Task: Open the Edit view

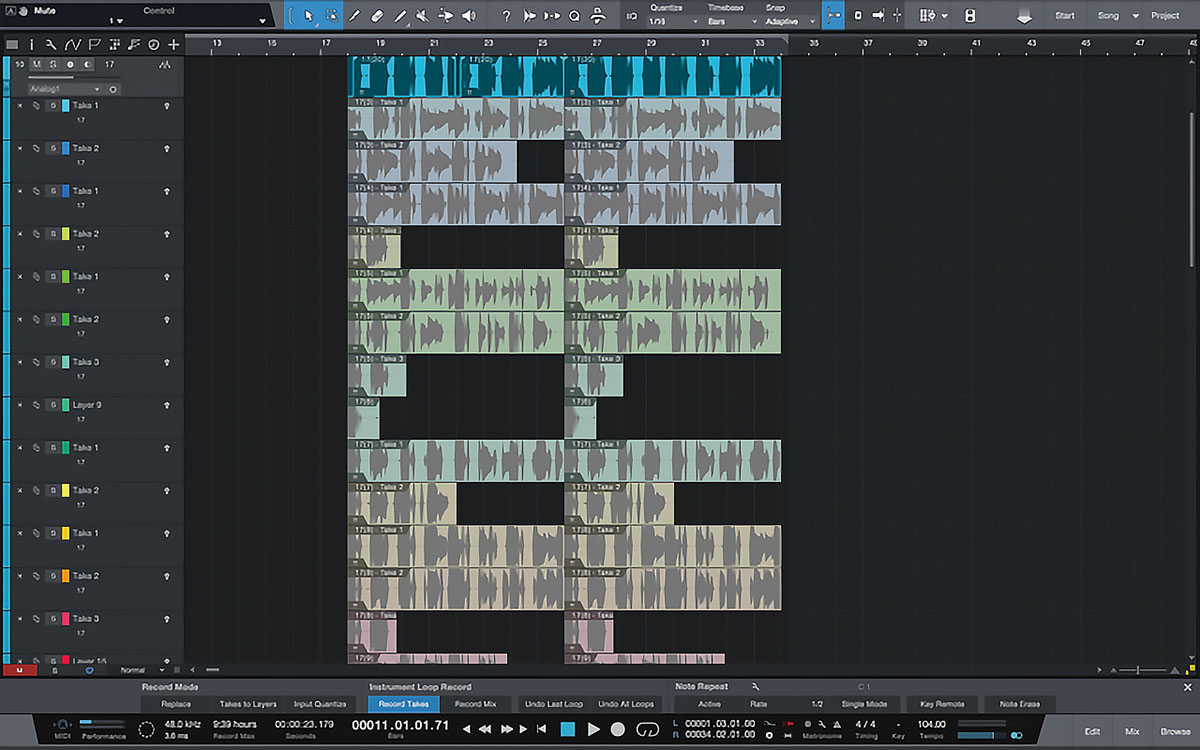Action: [x=1091, y=731]
